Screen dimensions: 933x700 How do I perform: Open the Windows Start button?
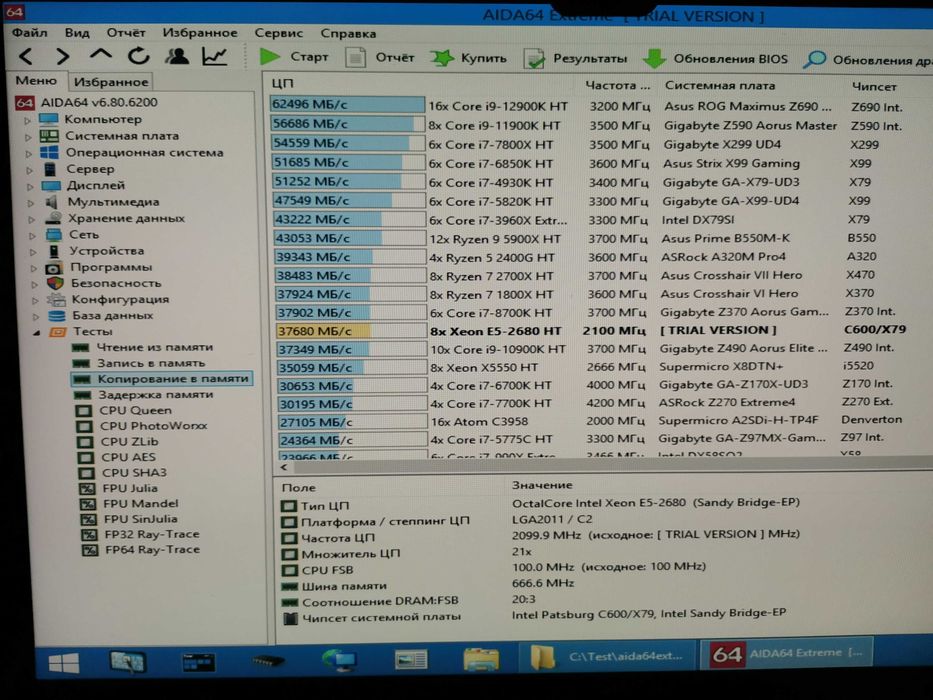click(x=63, y=662)
